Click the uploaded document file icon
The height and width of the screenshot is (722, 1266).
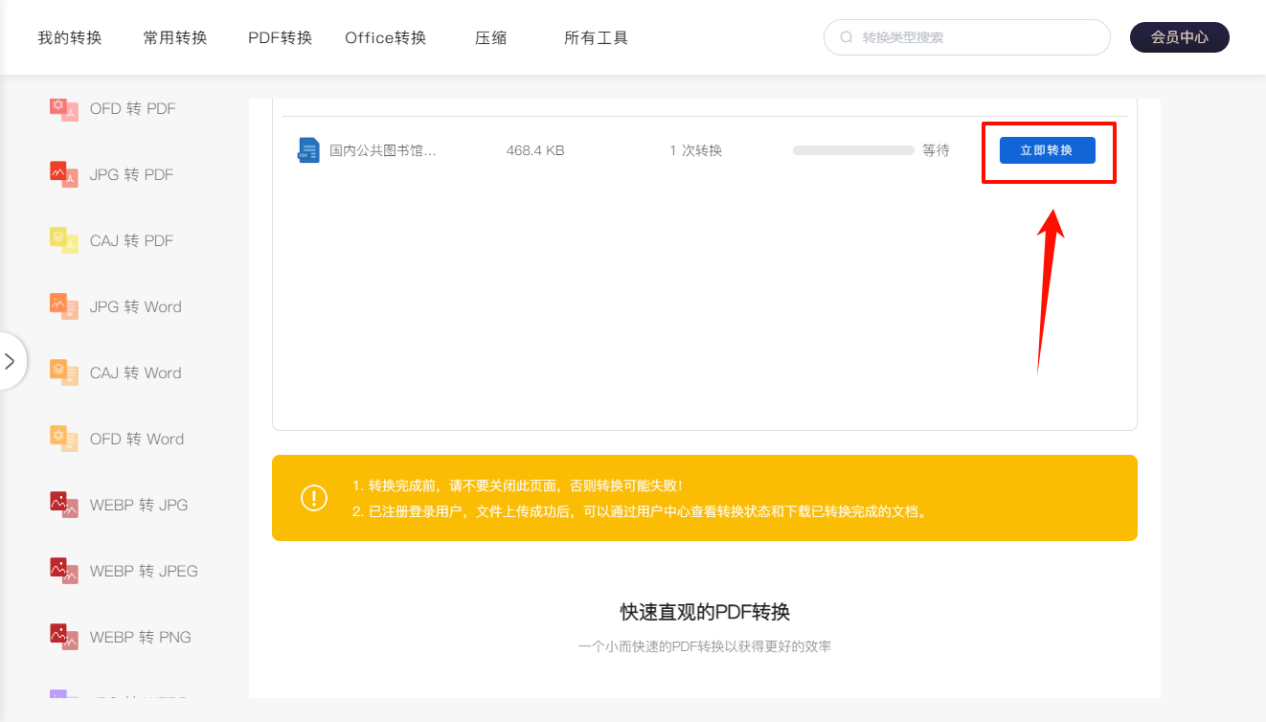click(x=308, y=151)
